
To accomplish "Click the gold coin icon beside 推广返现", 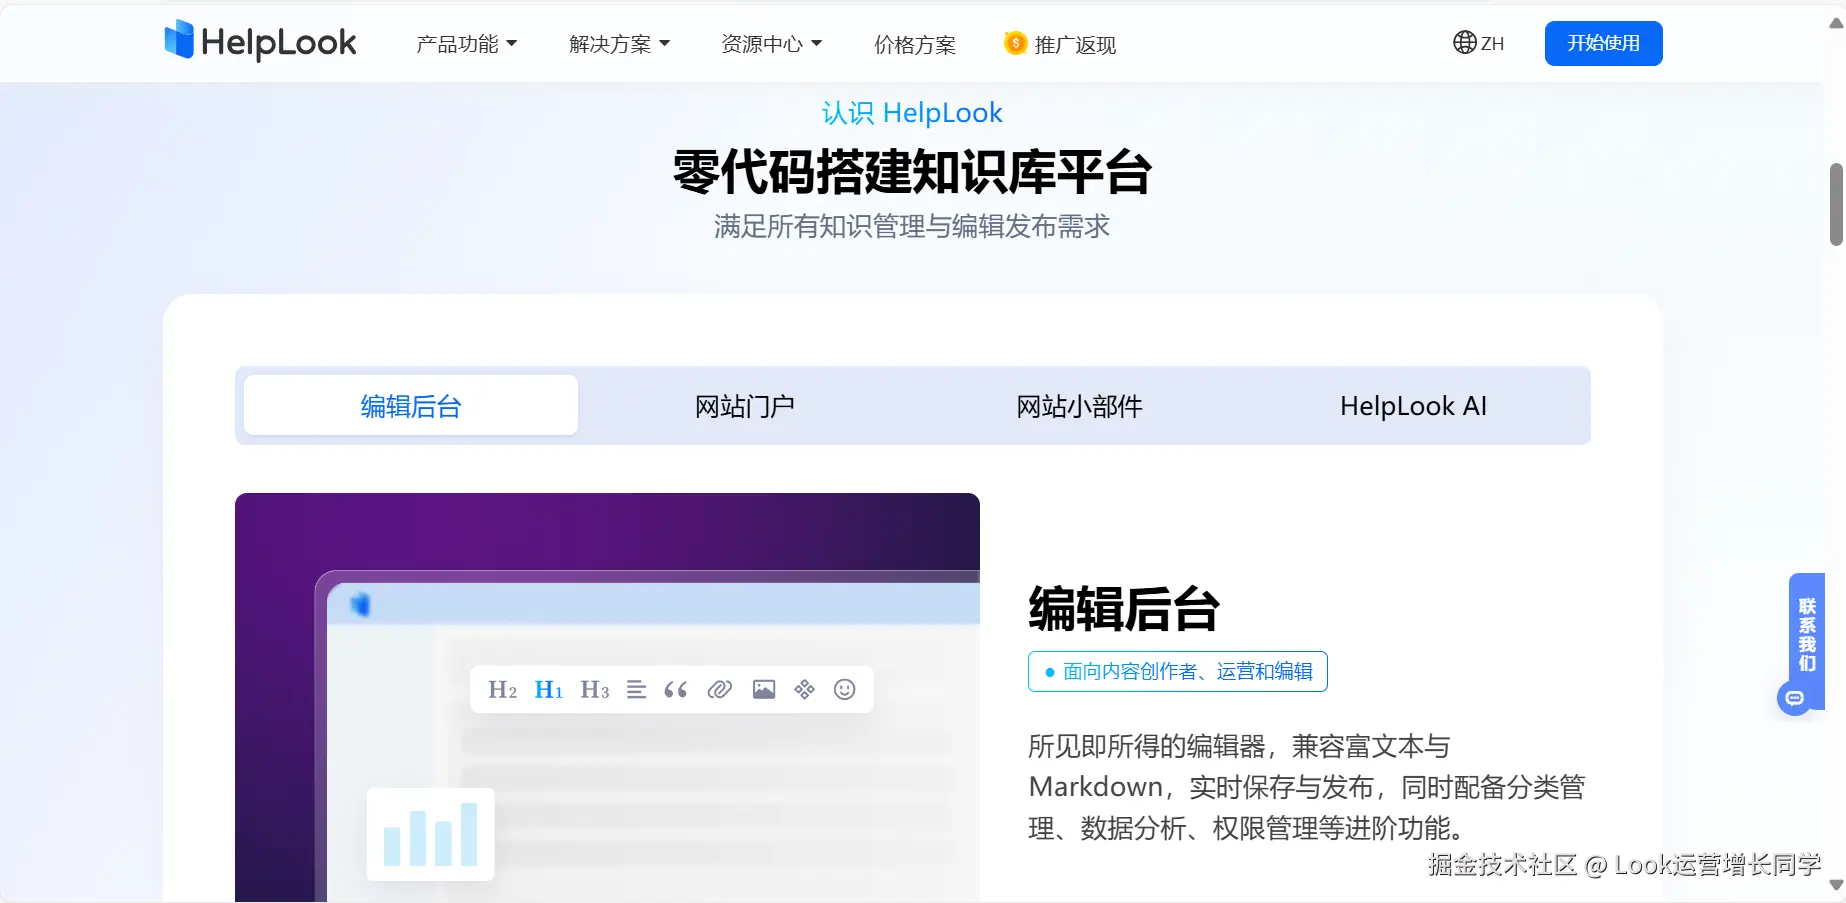I will (1015, 43).
